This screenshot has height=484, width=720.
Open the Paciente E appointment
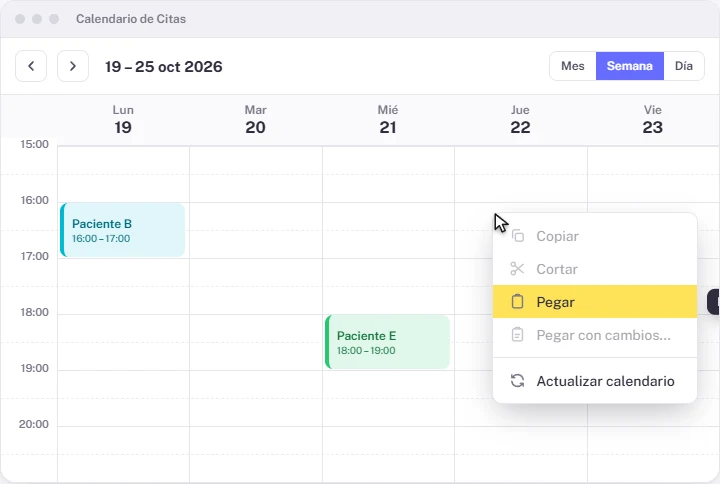(388, 342)
